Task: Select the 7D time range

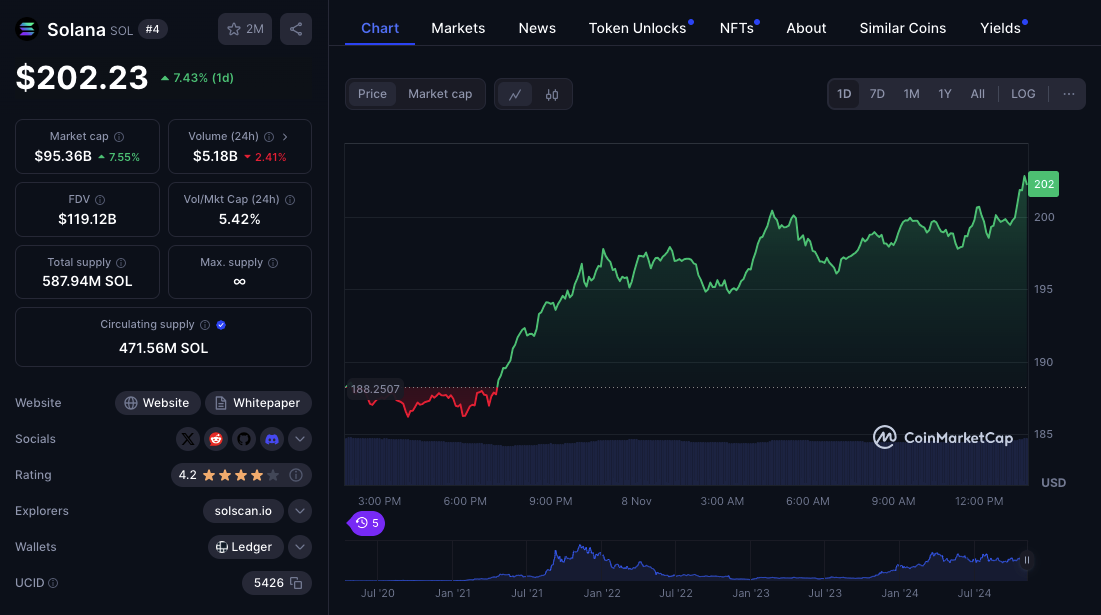Action: coord(877,94)
